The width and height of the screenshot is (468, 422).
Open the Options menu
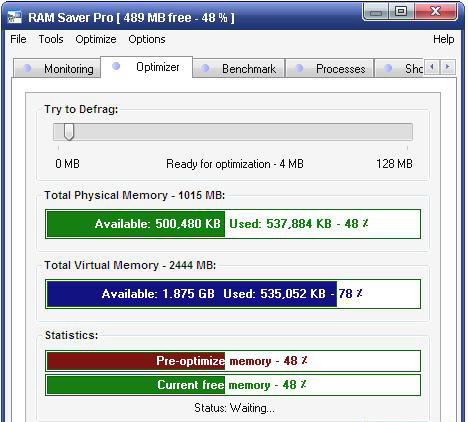point(147,39)
